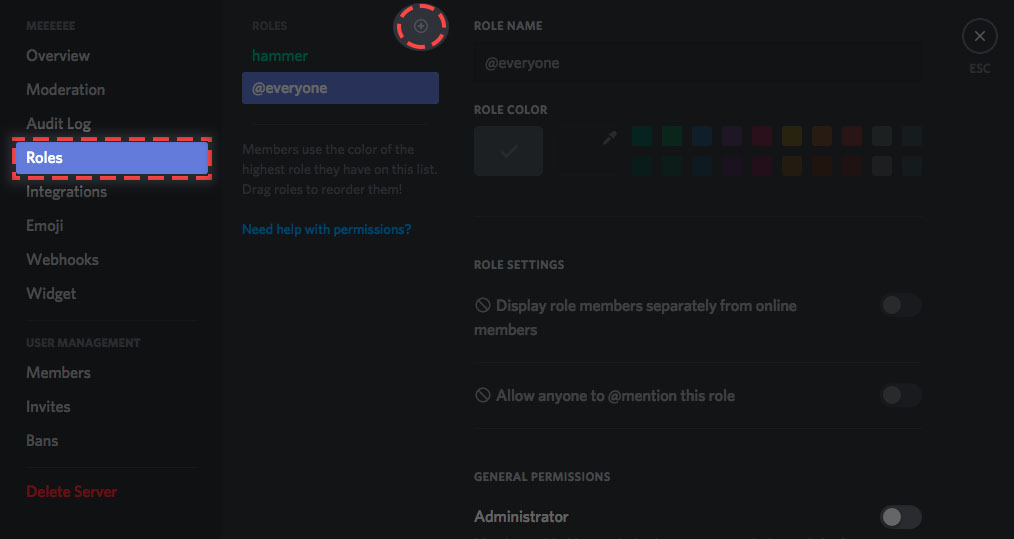Switch to the Moderation settings

click(x=65, y=90)
